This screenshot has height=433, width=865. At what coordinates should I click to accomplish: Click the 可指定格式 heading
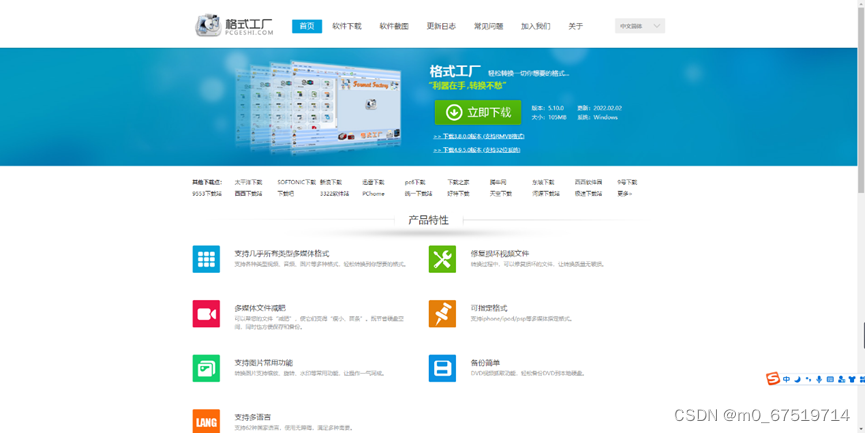click(489, 308)
